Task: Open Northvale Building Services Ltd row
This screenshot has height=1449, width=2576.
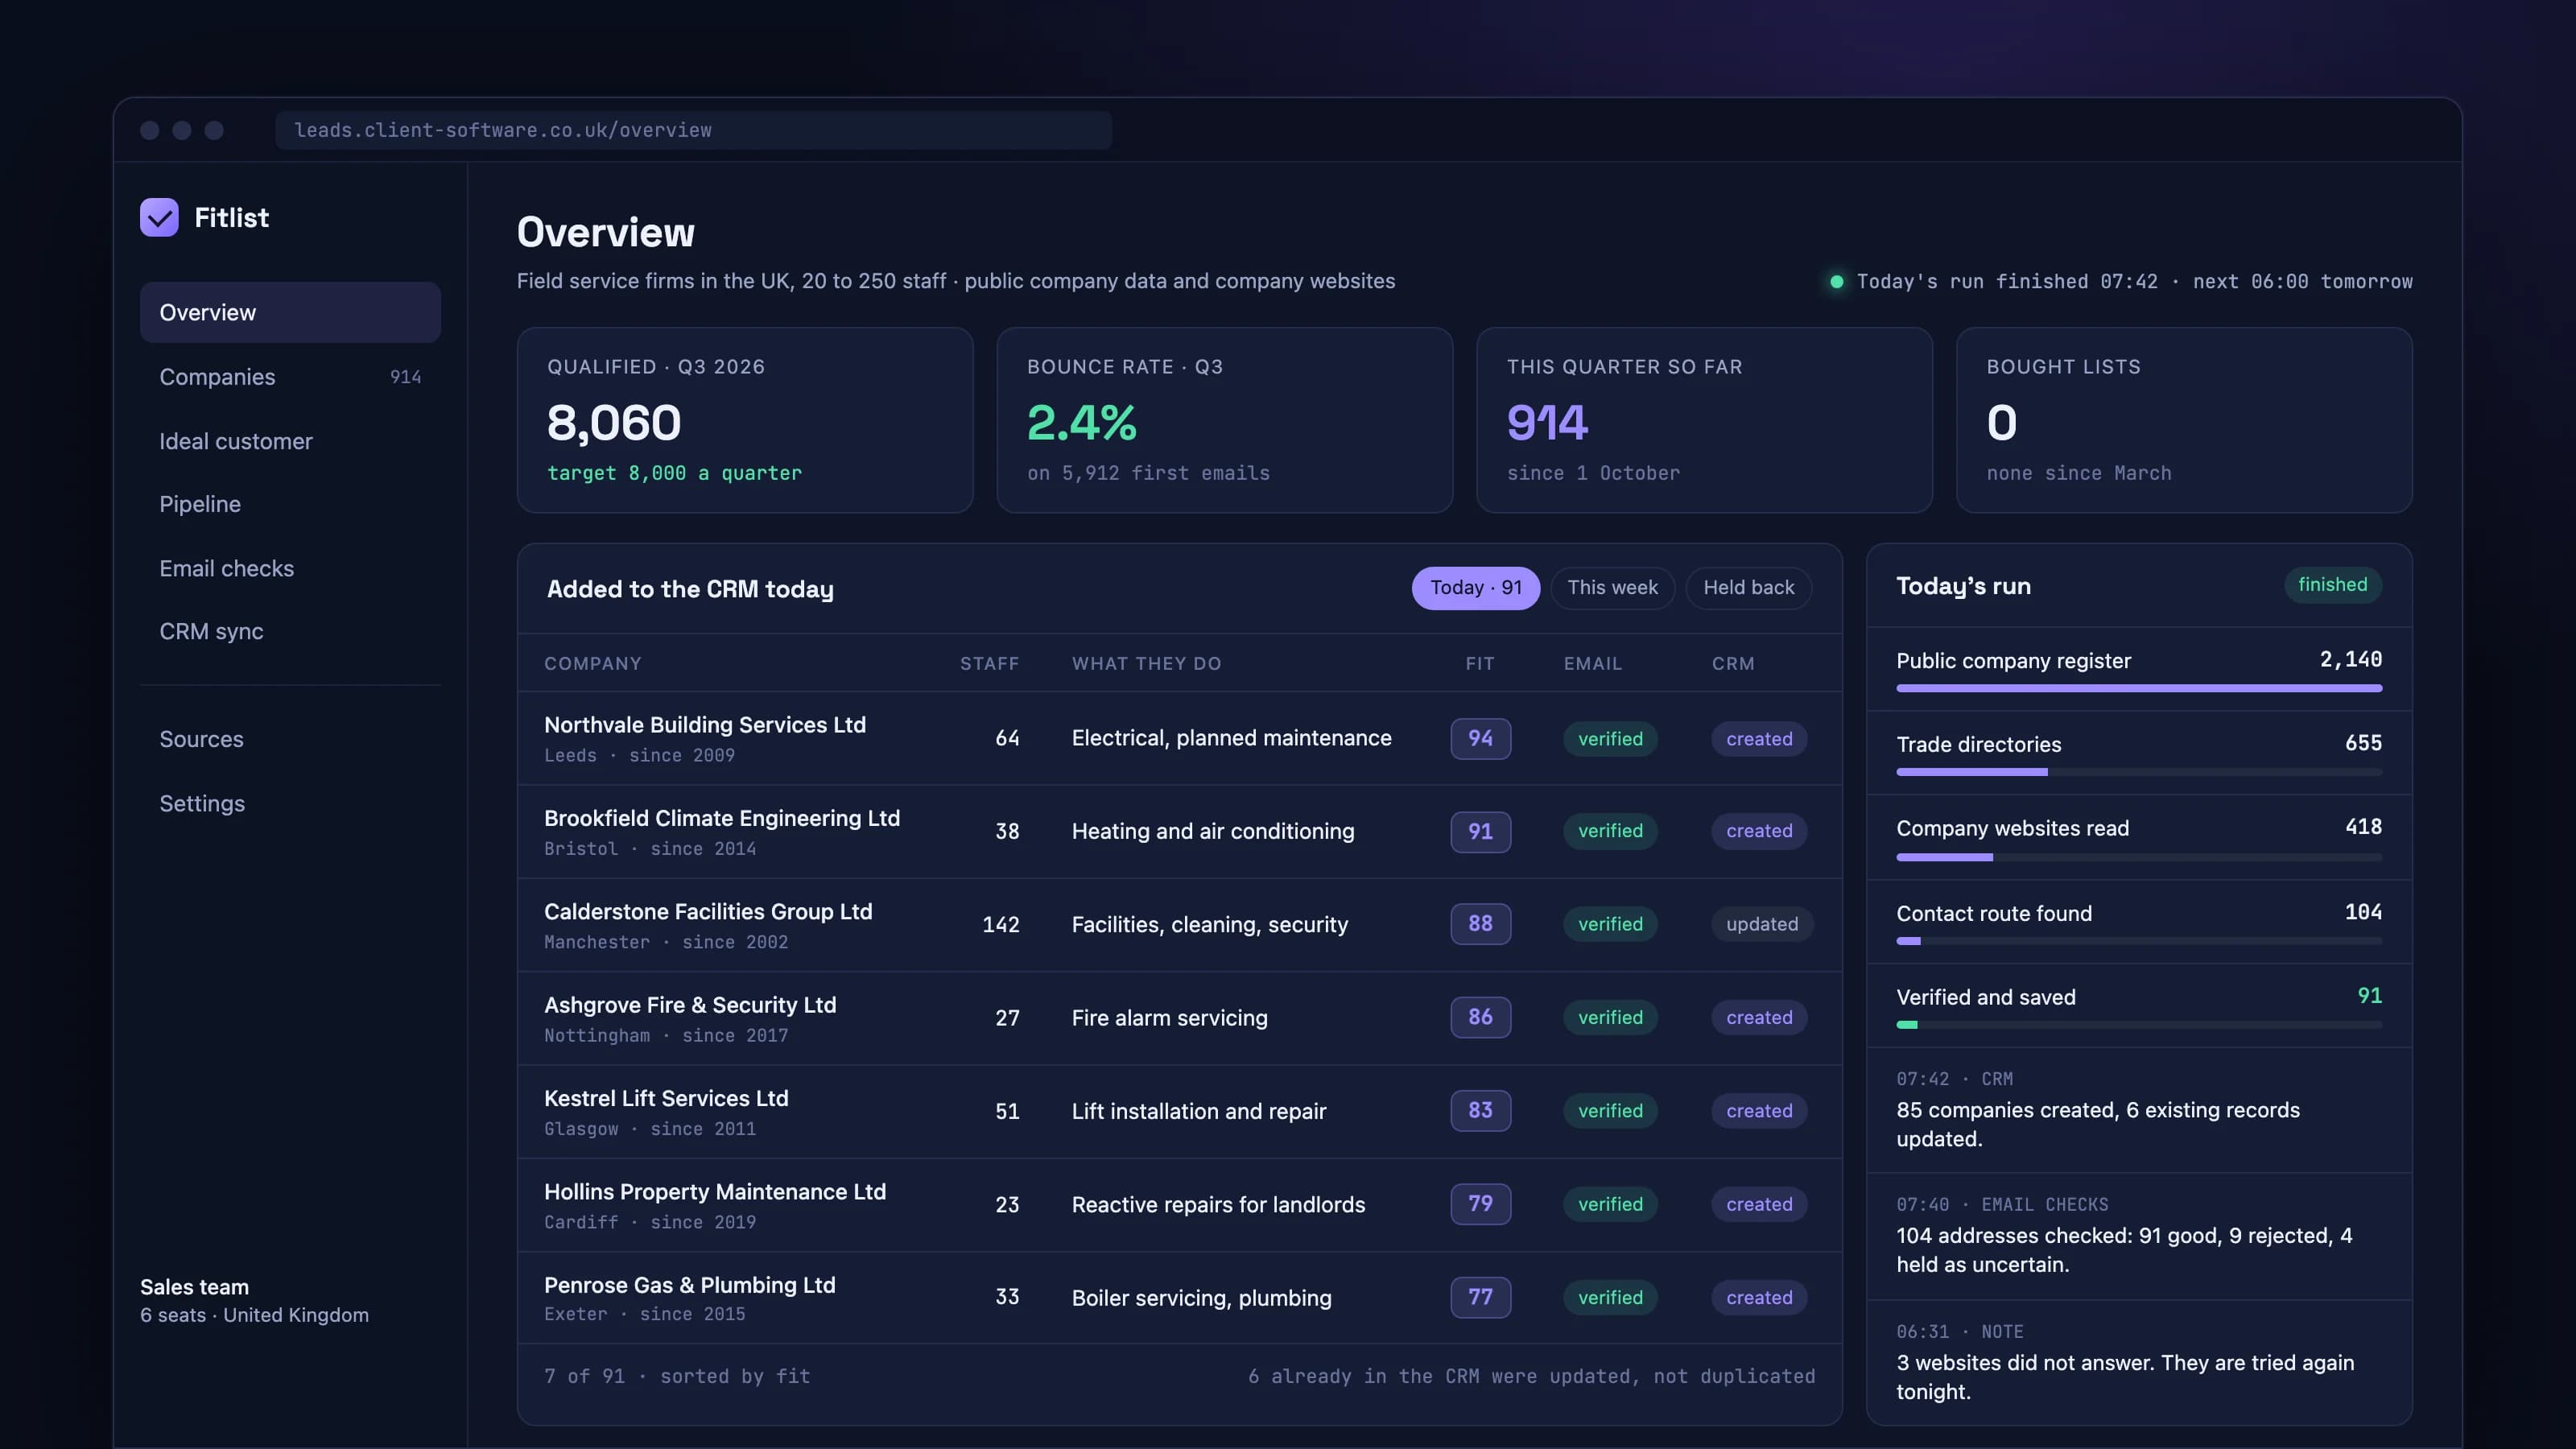Action: point(1179,738)
